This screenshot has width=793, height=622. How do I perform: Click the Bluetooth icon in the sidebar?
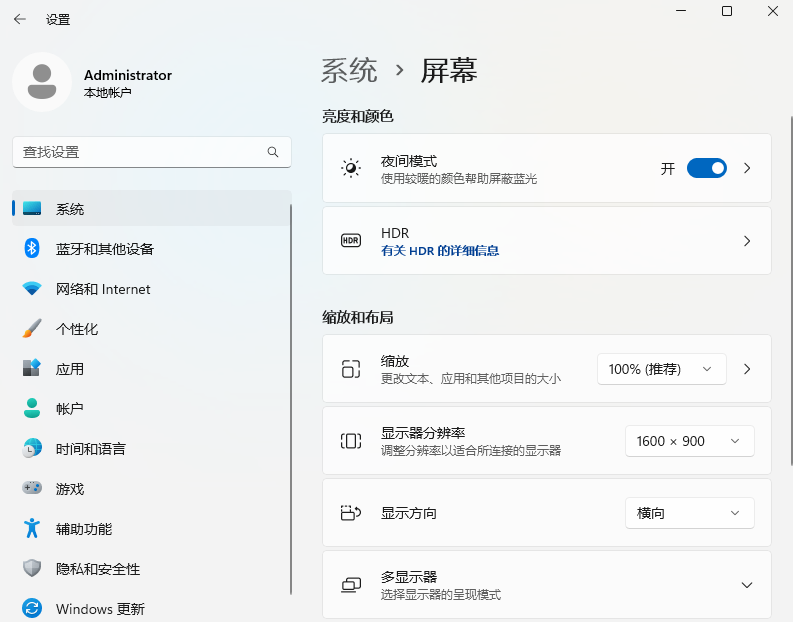[x=32, y=249]
